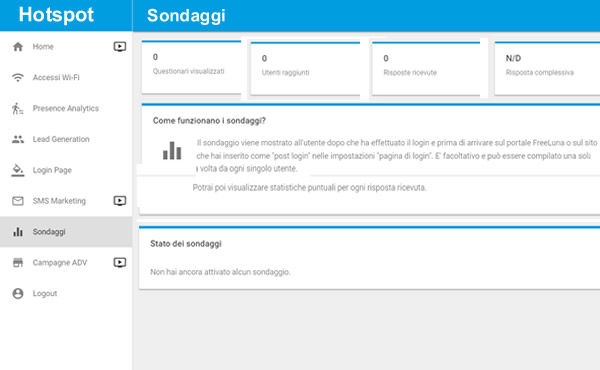Click the Logout account circle icon

[x=18, y=293]
